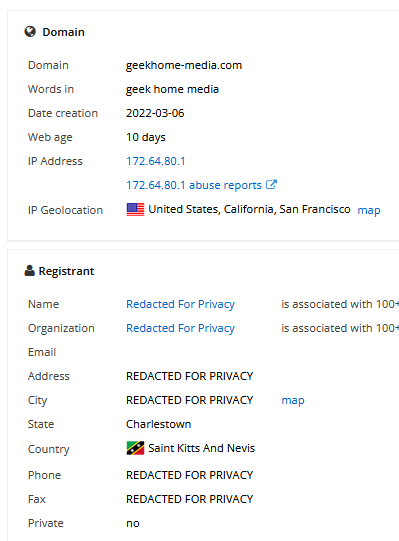The image size is (399, 541).
Task: Click REDACTED FOR PRIVACY in the Fax row
Action: click(189, 499)
